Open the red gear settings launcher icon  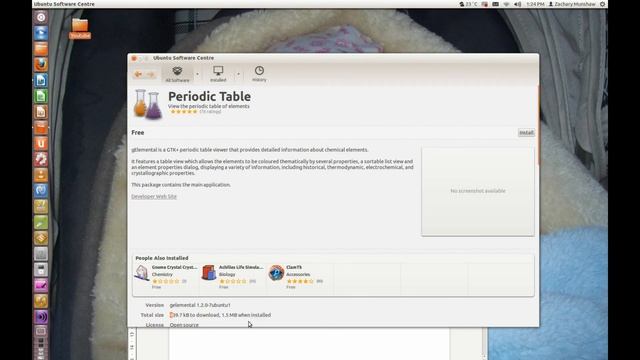(x=41, y=159)
